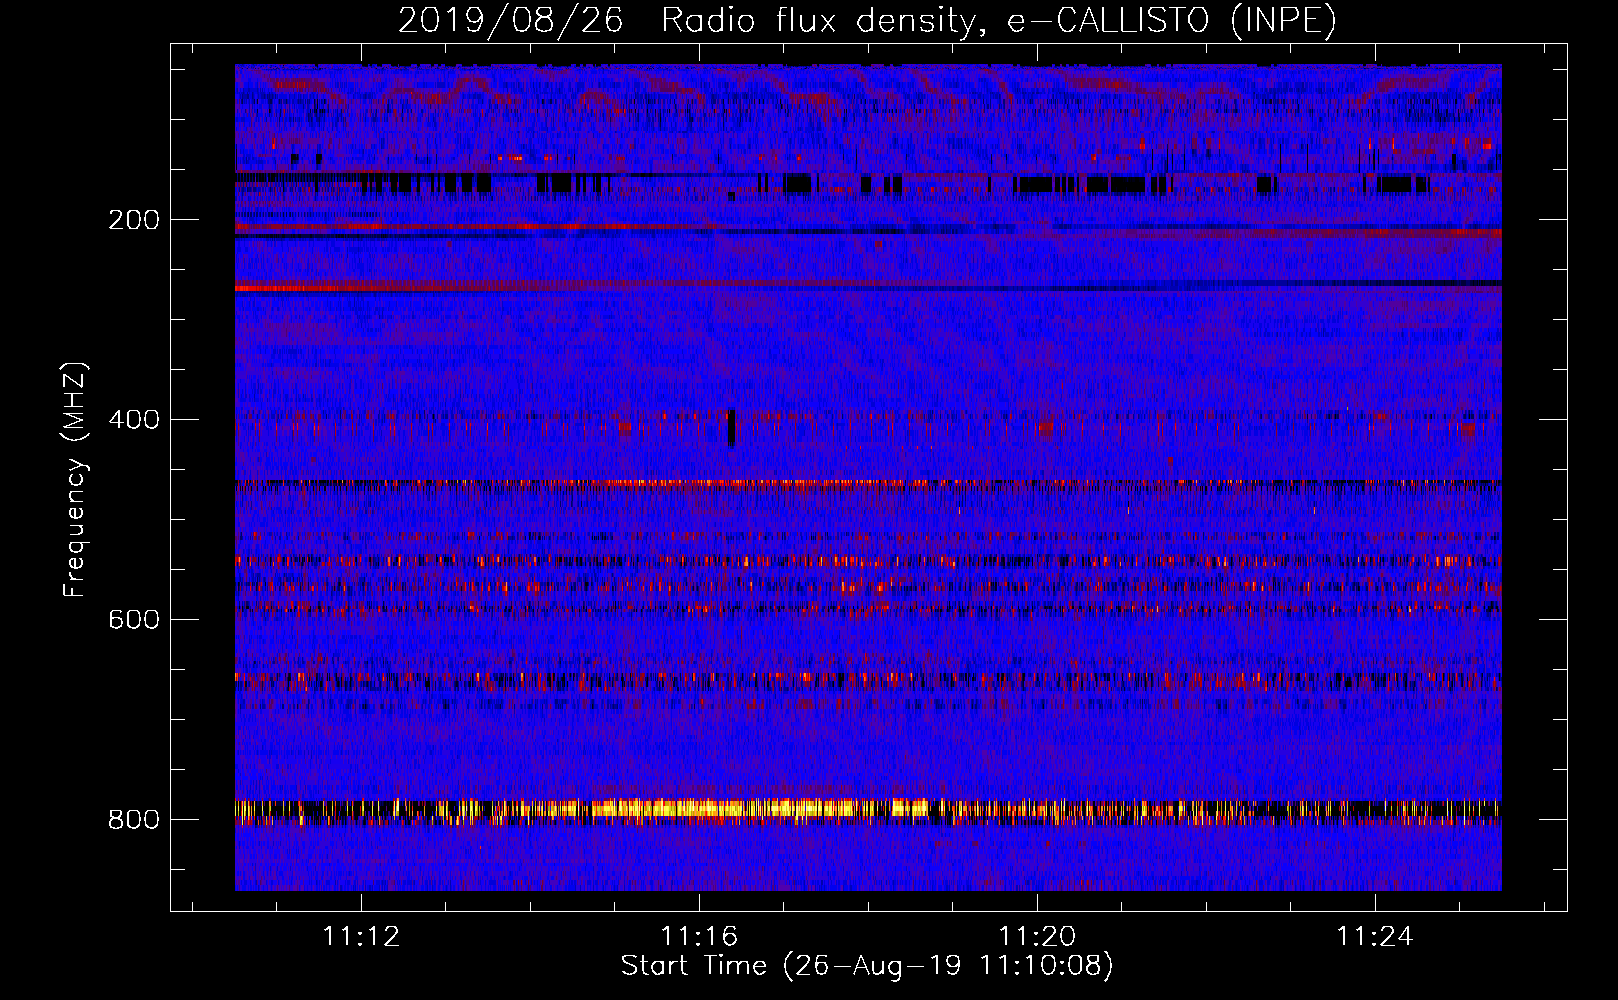Click the 'Start Time (26-Aug-19 11:10:08)' label
1618x1000 pixels.
click(867, 966)
